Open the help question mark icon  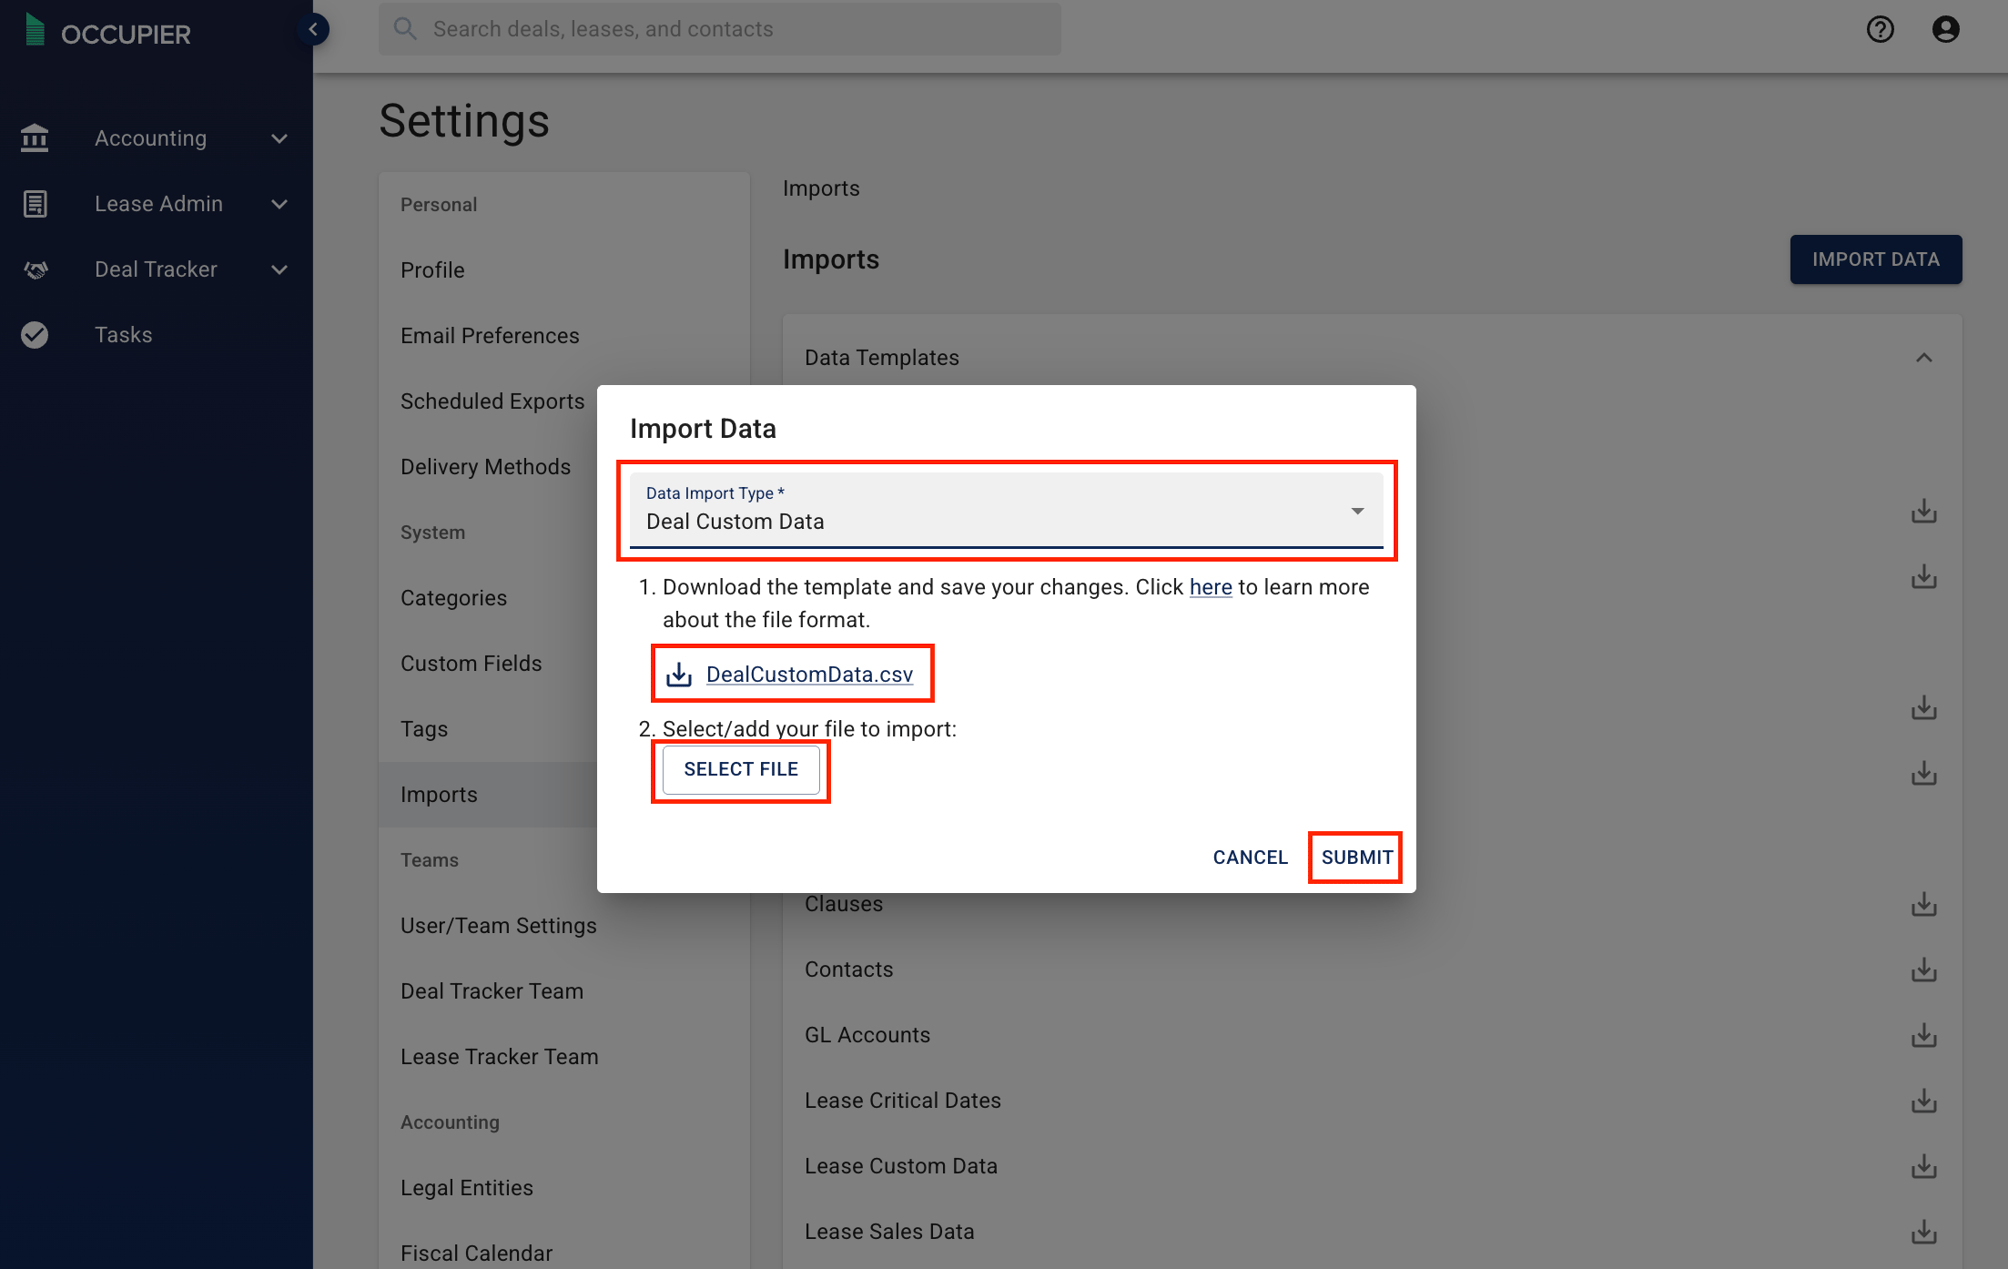[x=1880, y=29]
